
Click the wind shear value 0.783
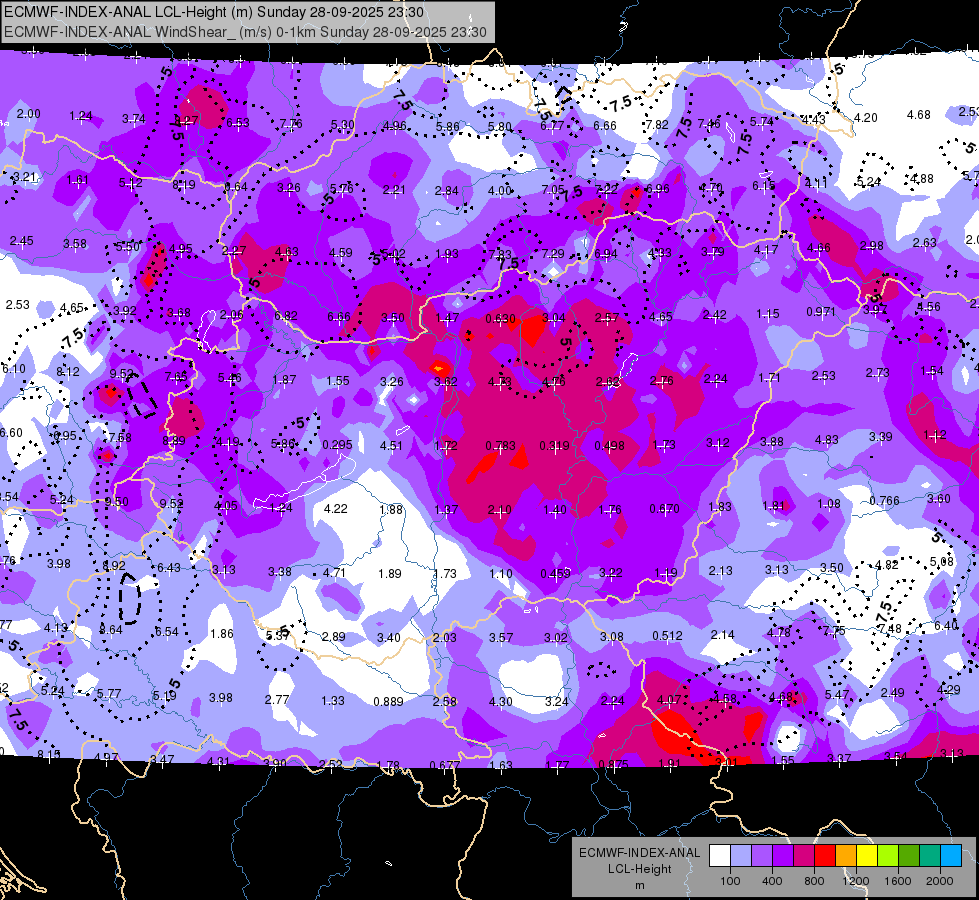(501, 445)
